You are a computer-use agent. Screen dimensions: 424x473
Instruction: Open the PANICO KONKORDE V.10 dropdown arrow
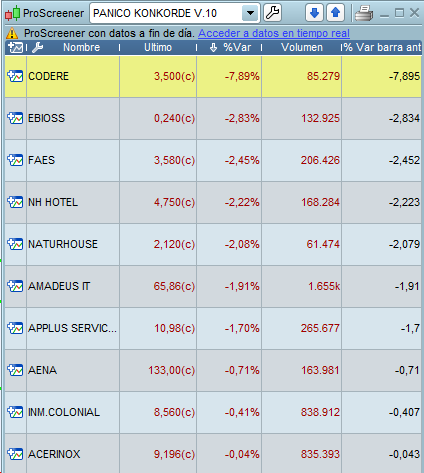coord(250,14)
